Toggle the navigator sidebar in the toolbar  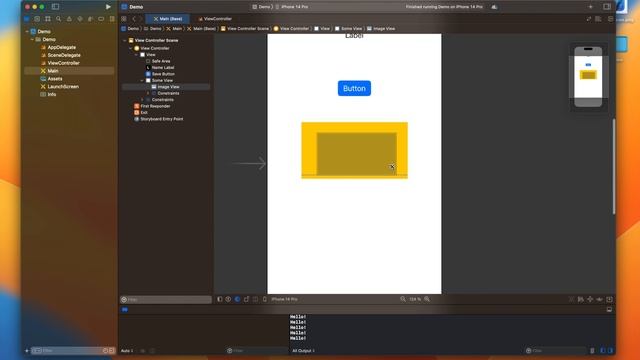point(56,7)
